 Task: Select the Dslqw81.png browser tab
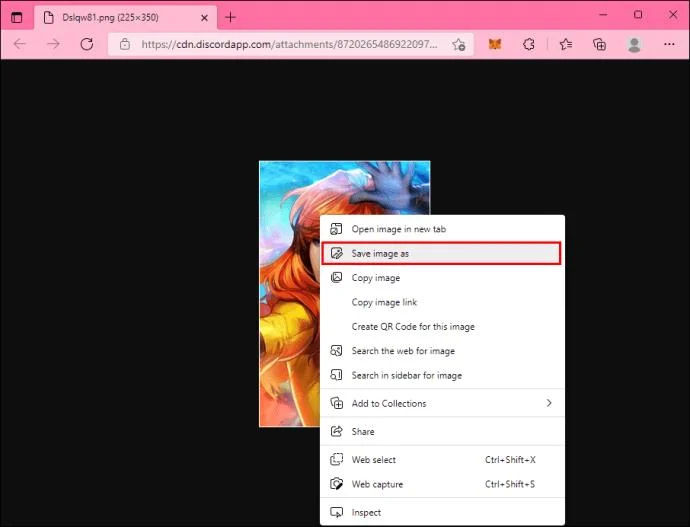pyautogui.click(x=125, y=17)
